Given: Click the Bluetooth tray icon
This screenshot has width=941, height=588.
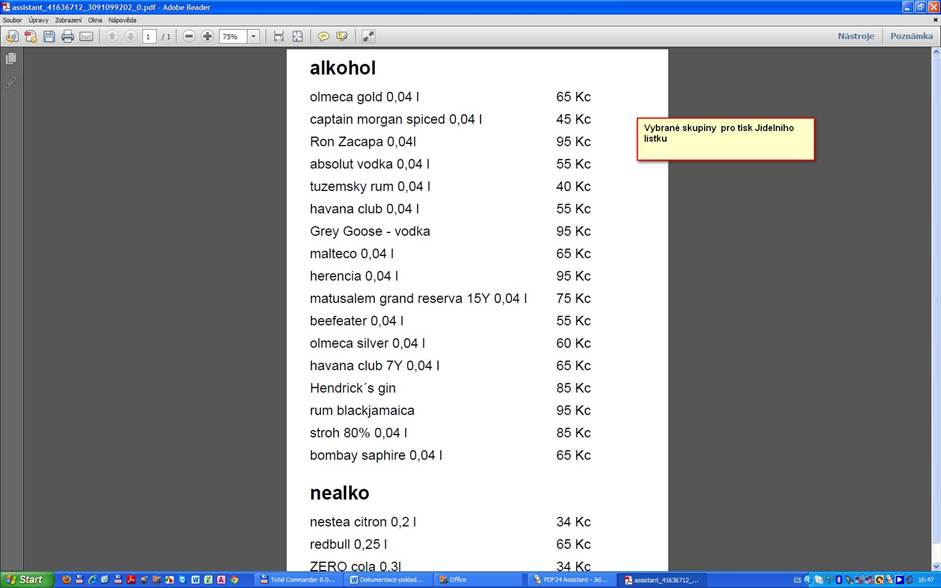Looking at the screenshot, I should tap(839, 580).
